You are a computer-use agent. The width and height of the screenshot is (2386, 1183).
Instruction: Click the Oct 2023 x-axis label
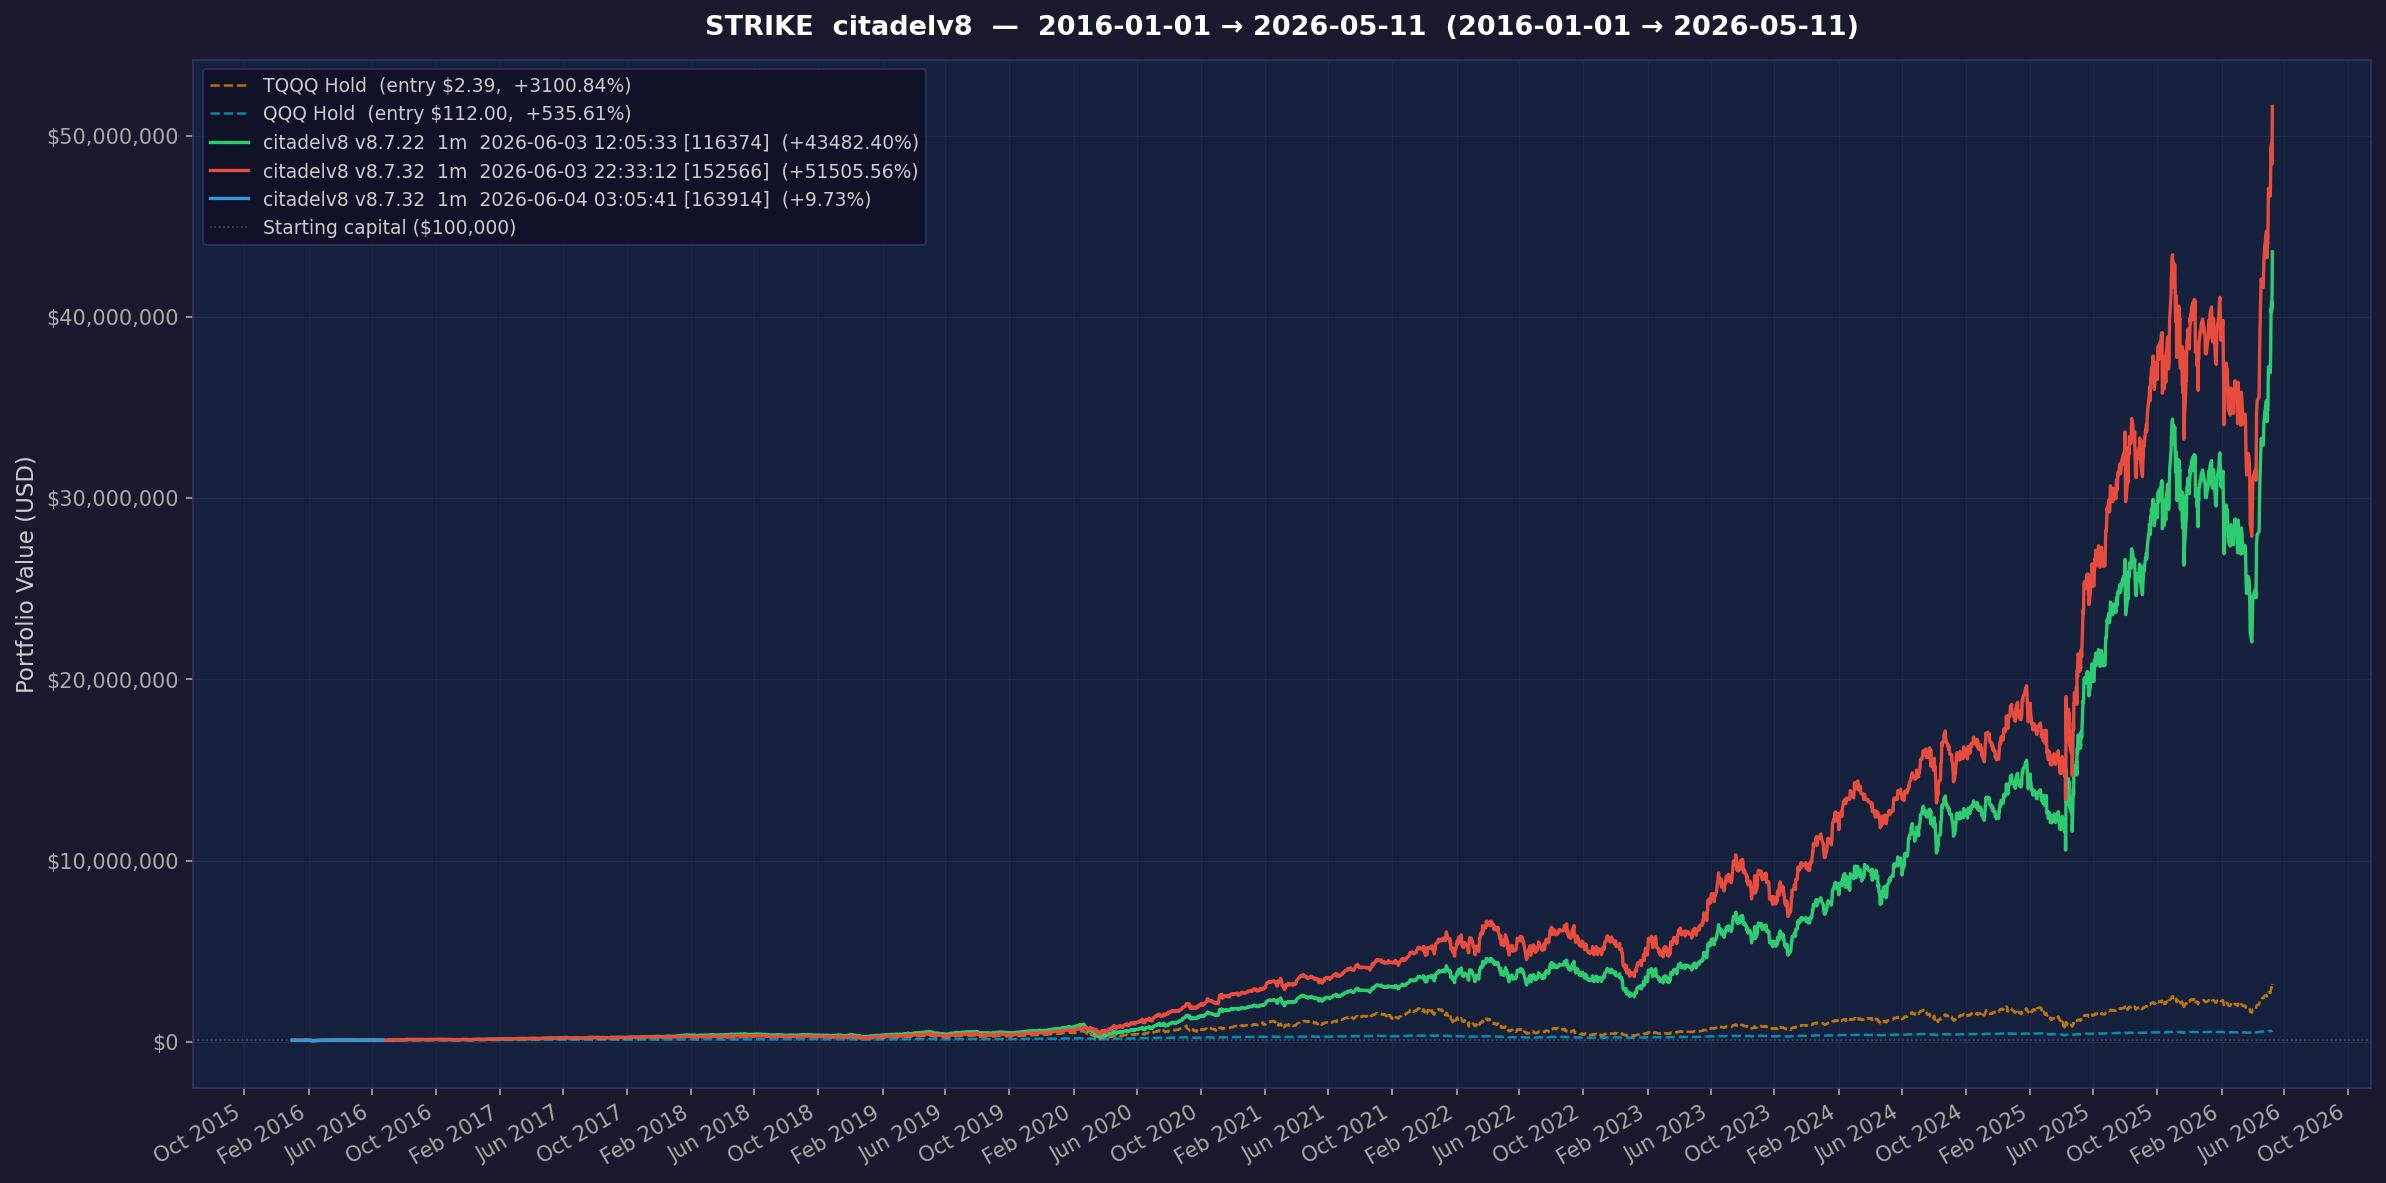(1728, 1132)
